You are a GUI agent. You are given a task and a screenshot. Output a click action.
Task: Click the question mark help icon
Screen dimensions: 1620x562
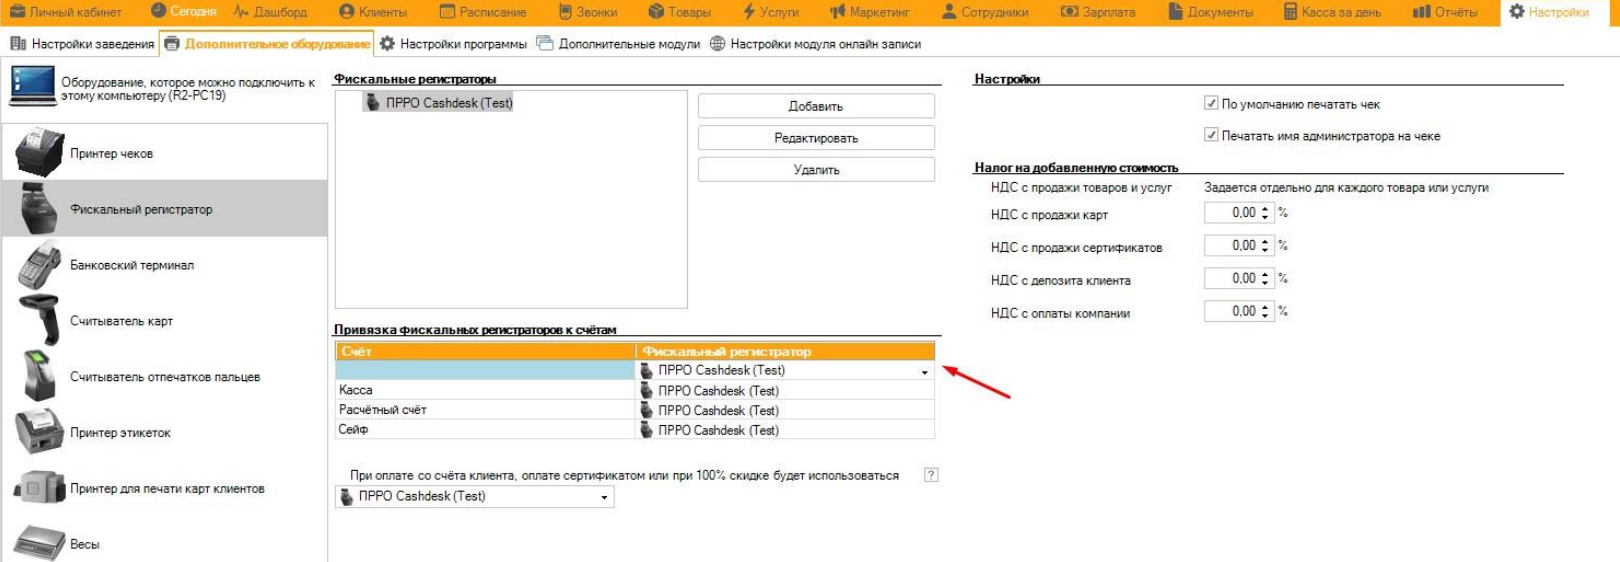pos(931,475)
